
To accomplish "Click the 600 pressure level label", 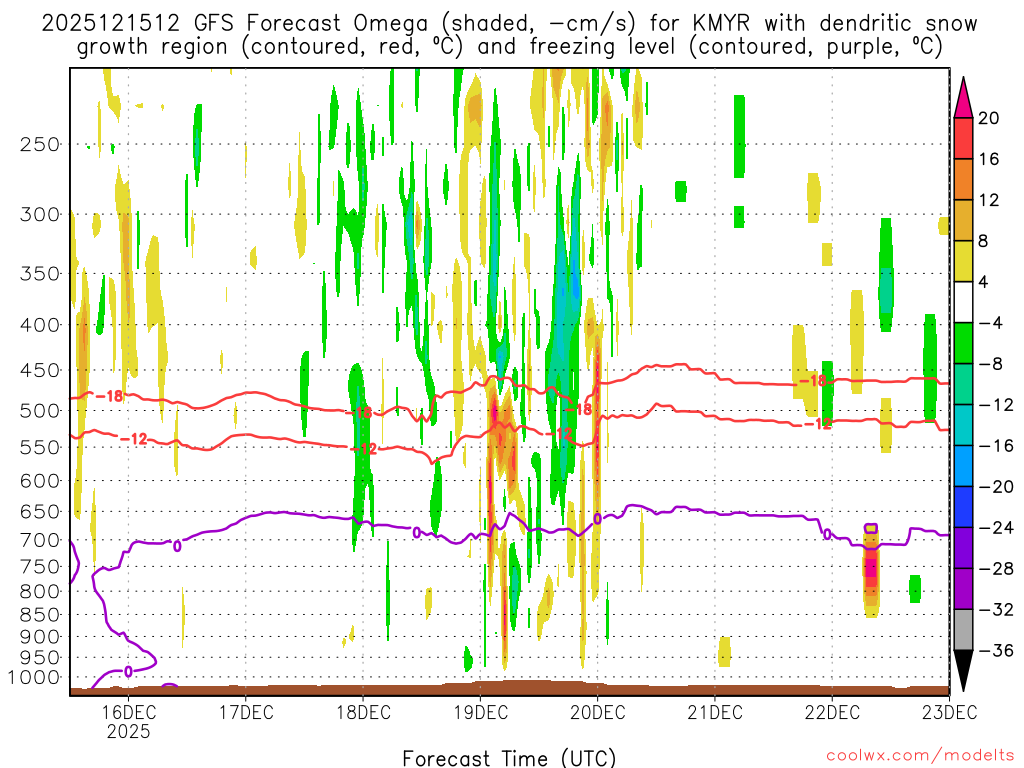I will [40, 481].
